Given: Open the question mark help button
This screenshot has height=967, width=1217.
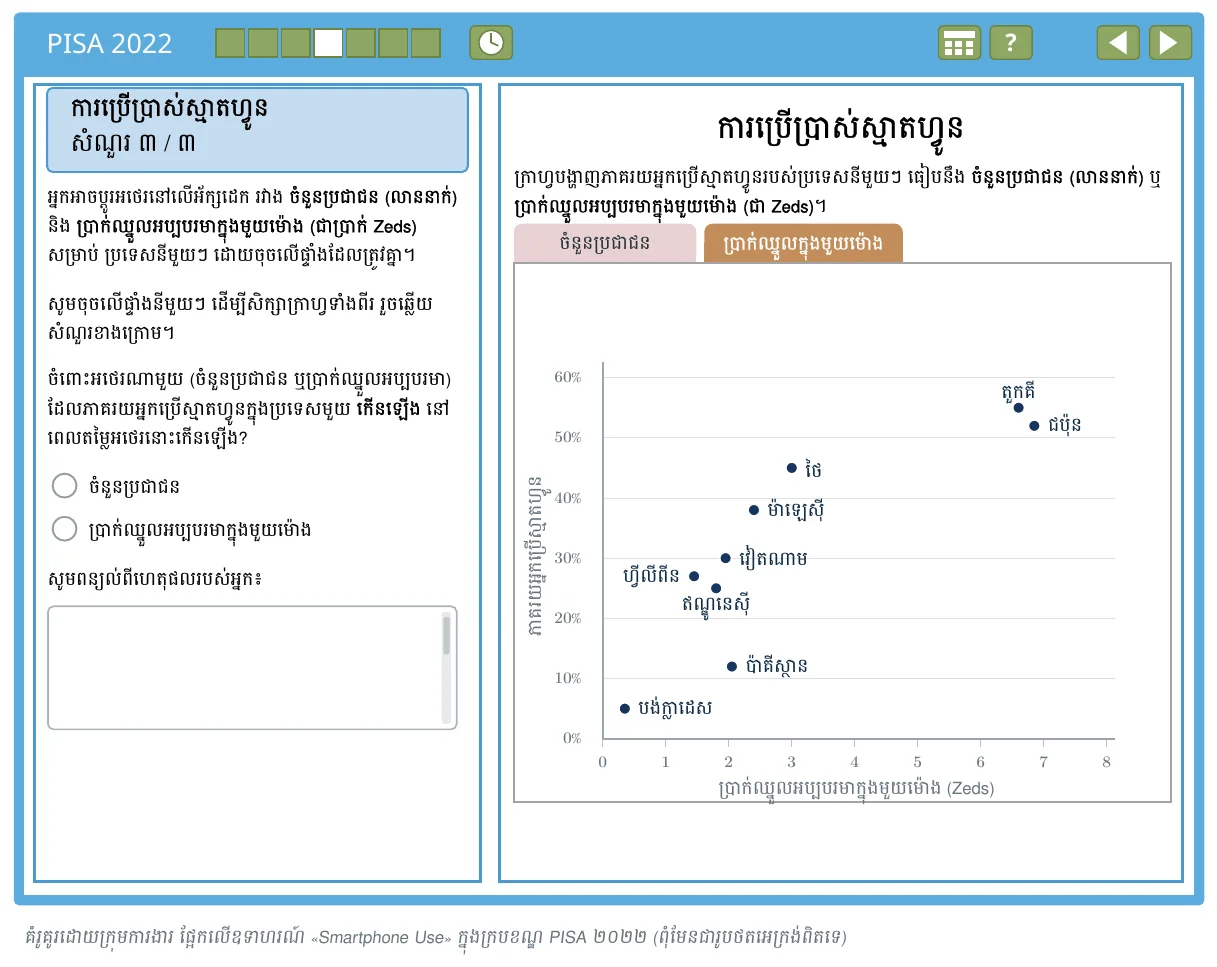Looking at the screenshot, I should (x=1011, y=43).
